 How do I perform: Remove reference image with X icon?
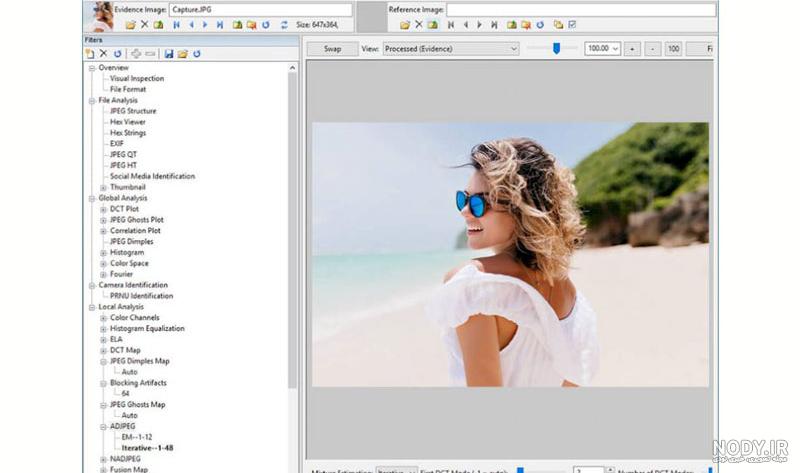tap(419, 24)
